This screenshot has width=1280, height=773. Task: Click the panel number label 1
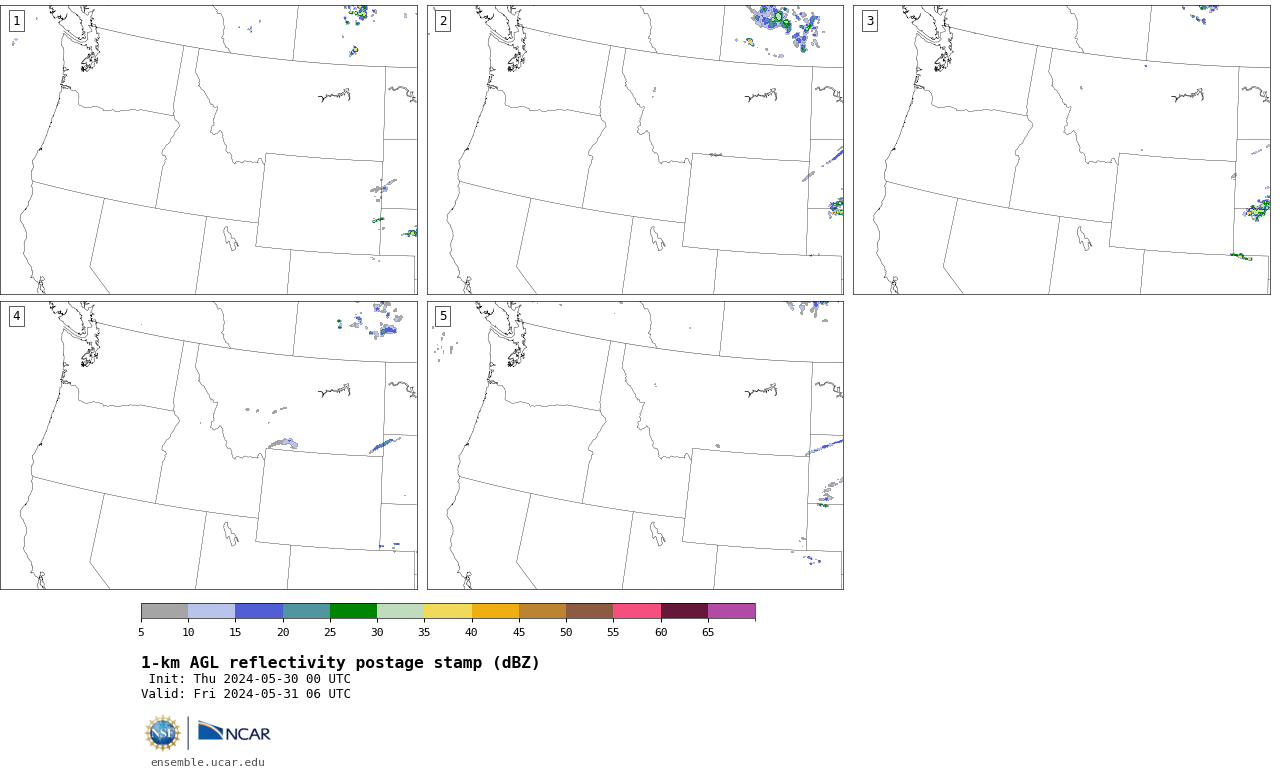16,21
